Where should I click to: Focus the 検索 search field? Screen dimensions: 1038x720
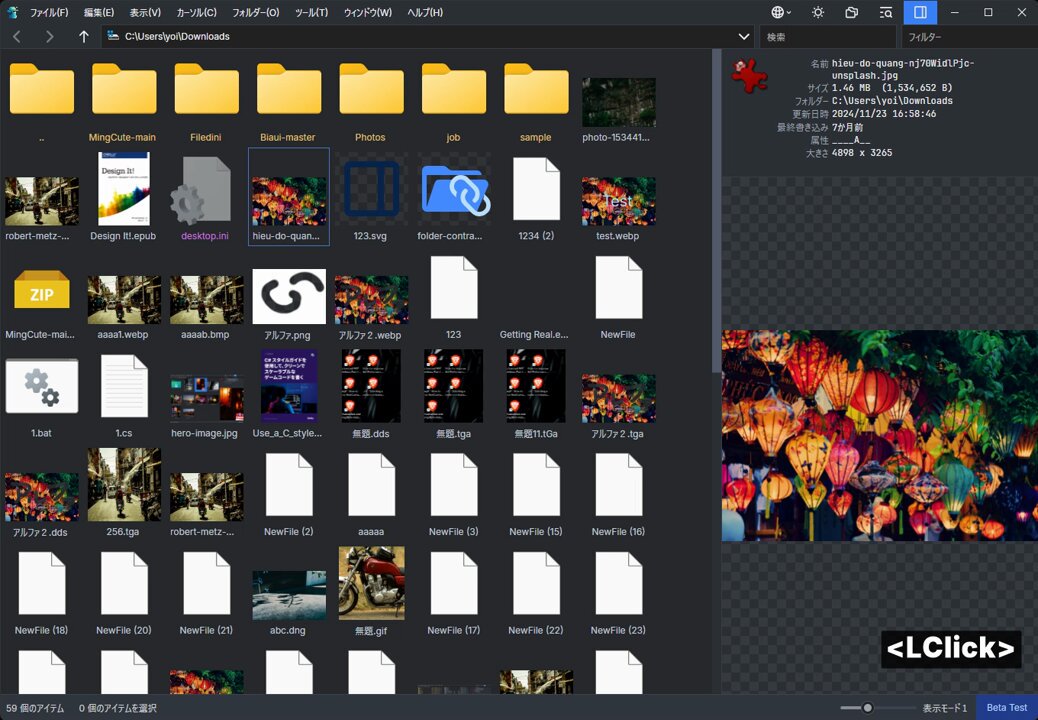(827, 37)
